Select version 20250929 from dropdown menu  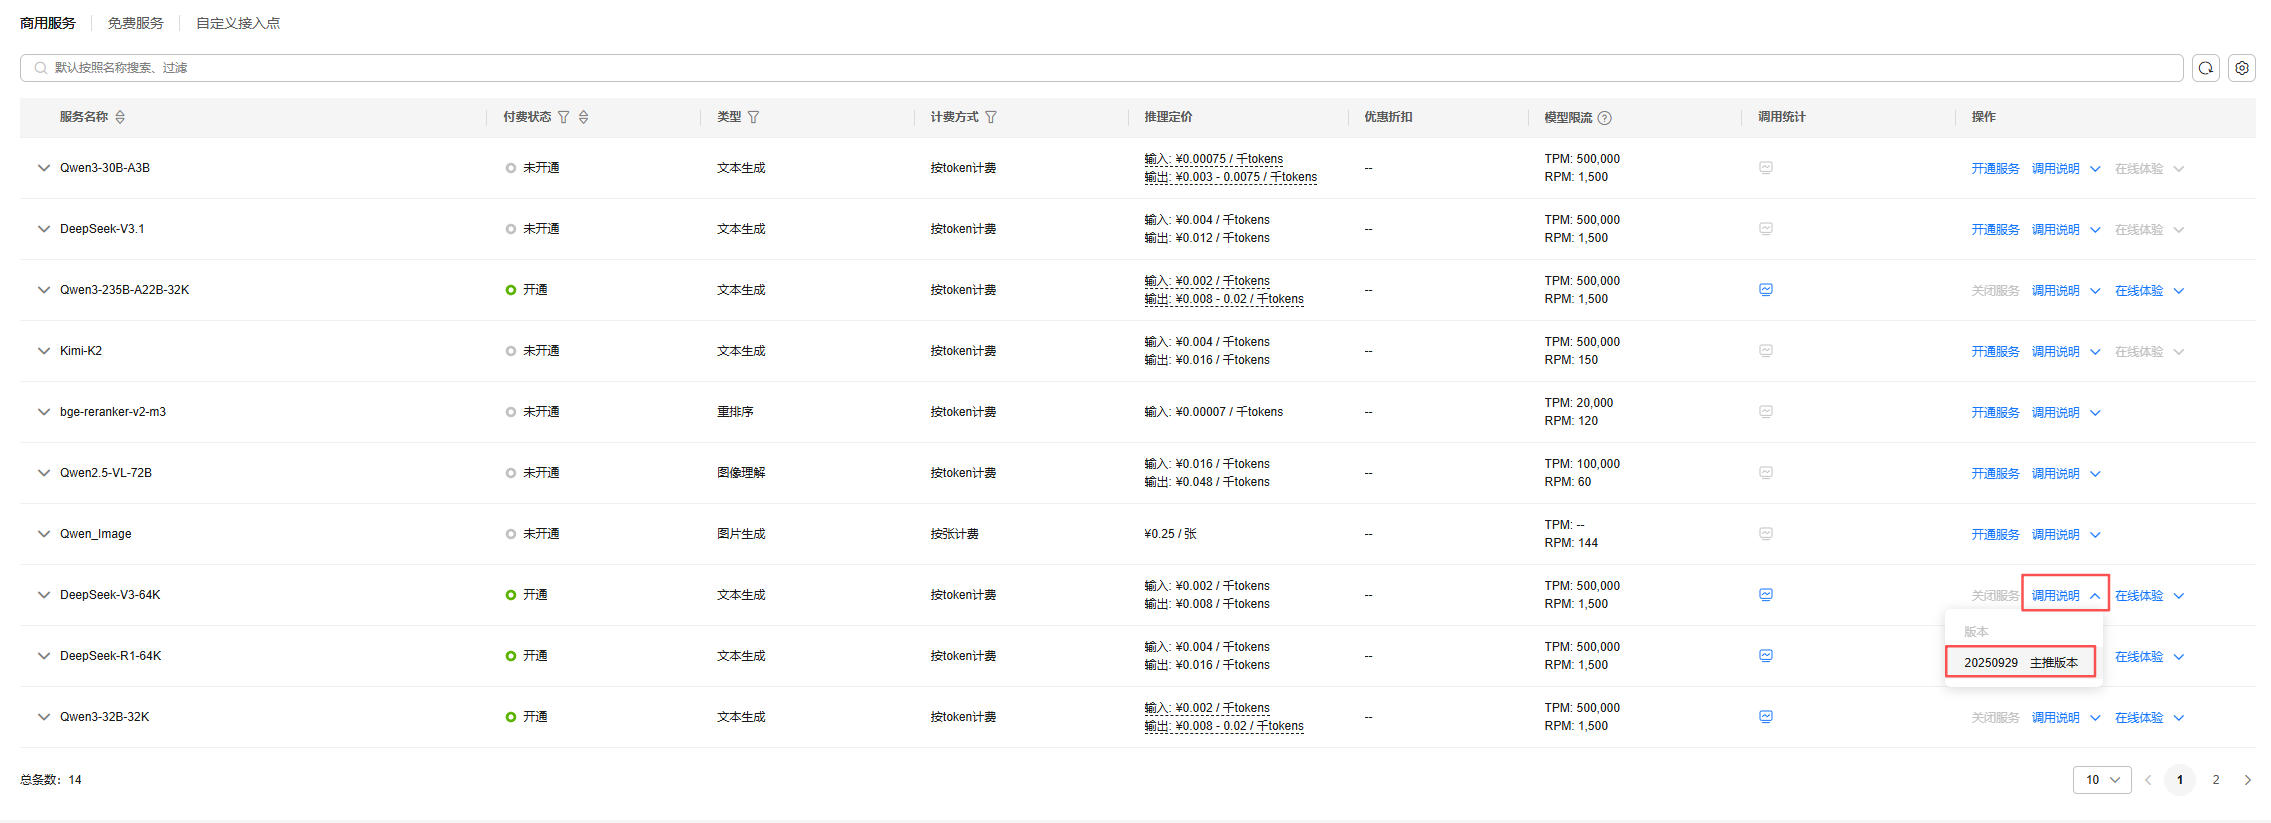coord(2020,662)
